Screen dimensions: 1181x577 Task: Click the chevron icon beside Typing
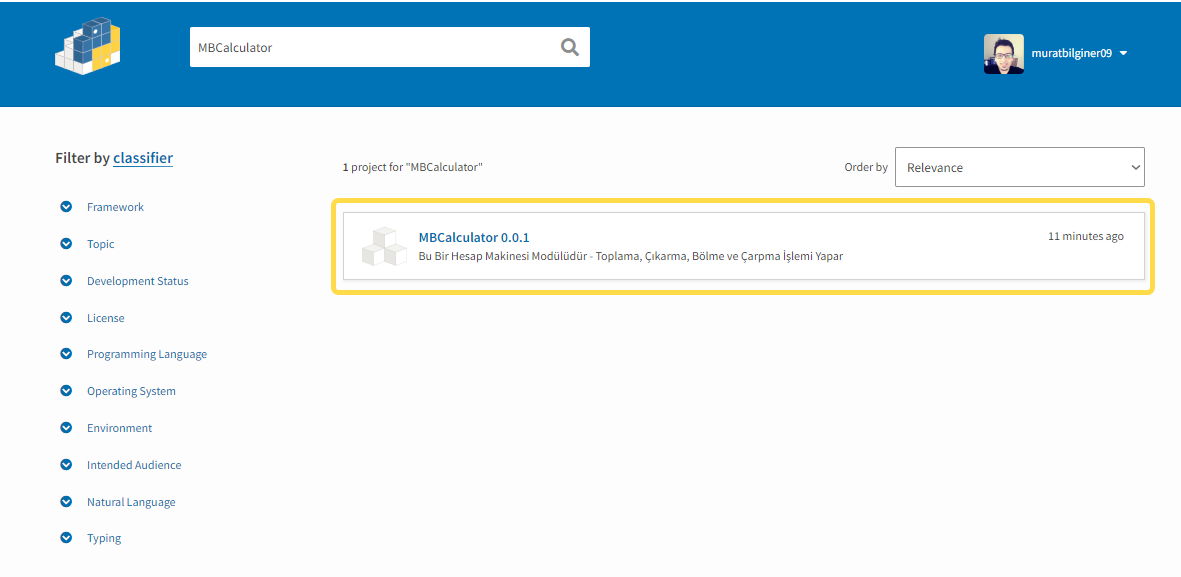66,538
